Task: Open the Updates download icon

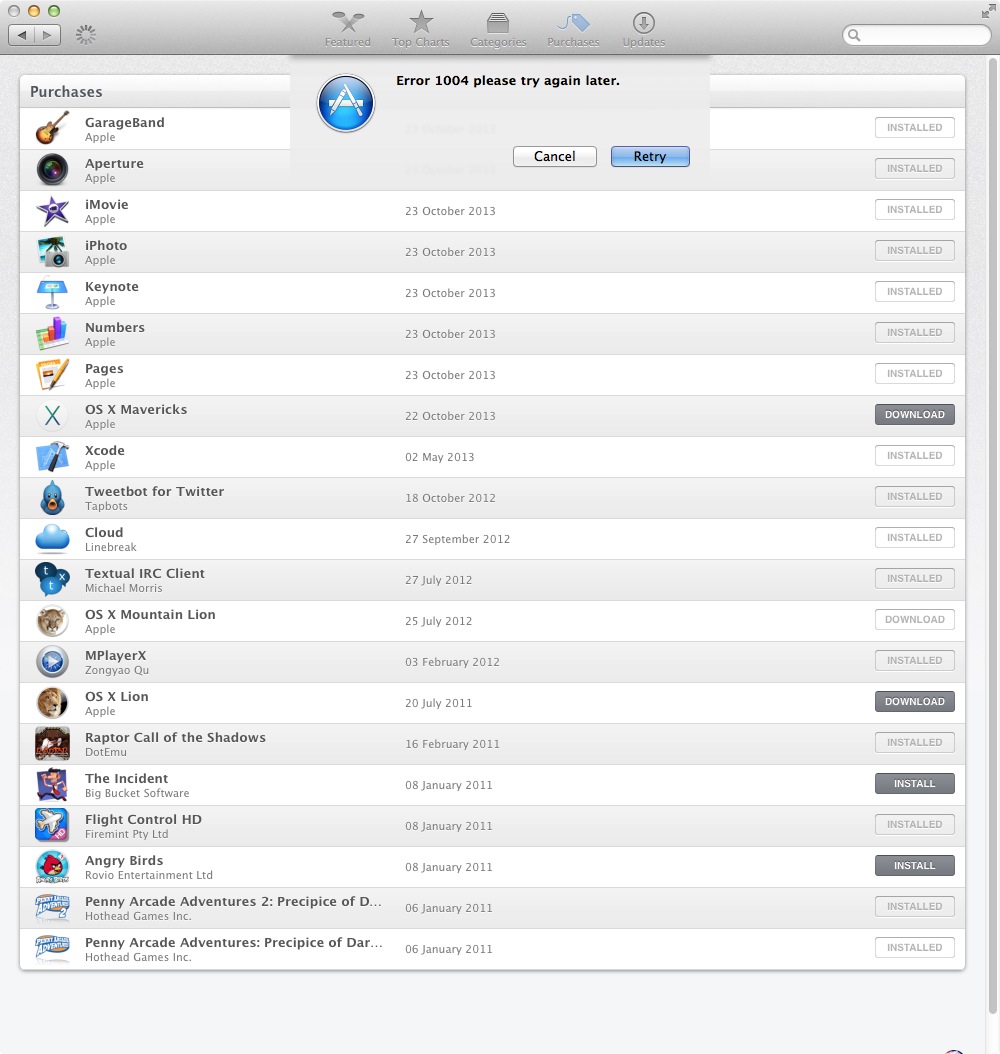Action: 643,23
